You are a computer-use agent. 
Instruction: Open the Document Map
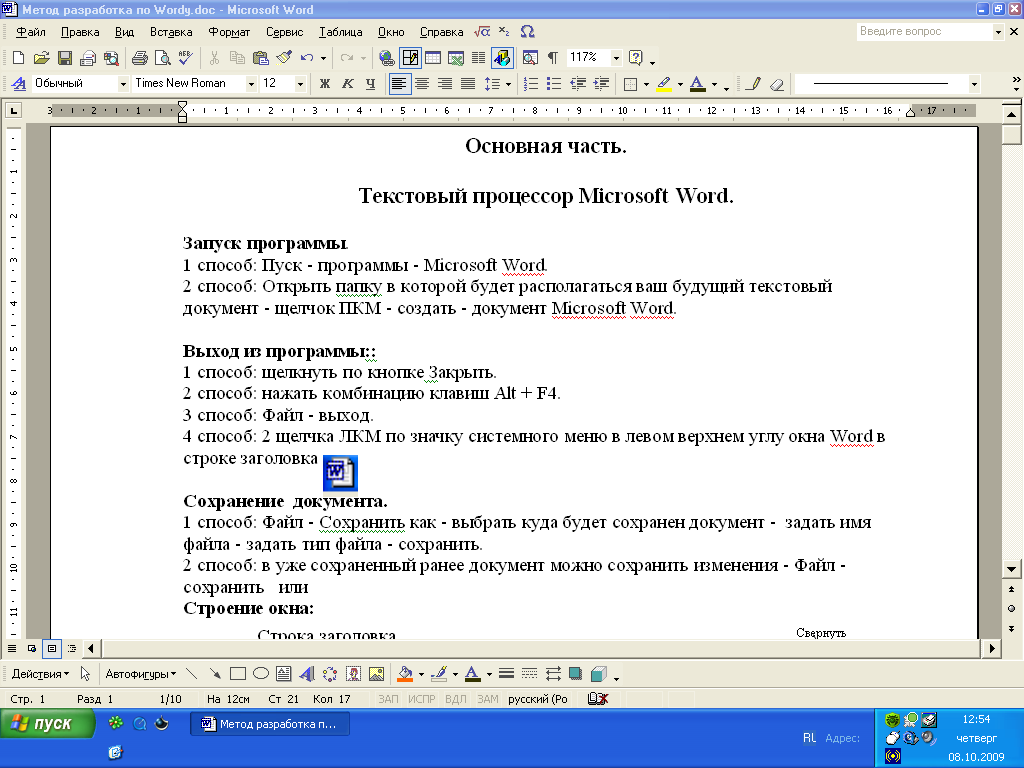pos(530,58)
